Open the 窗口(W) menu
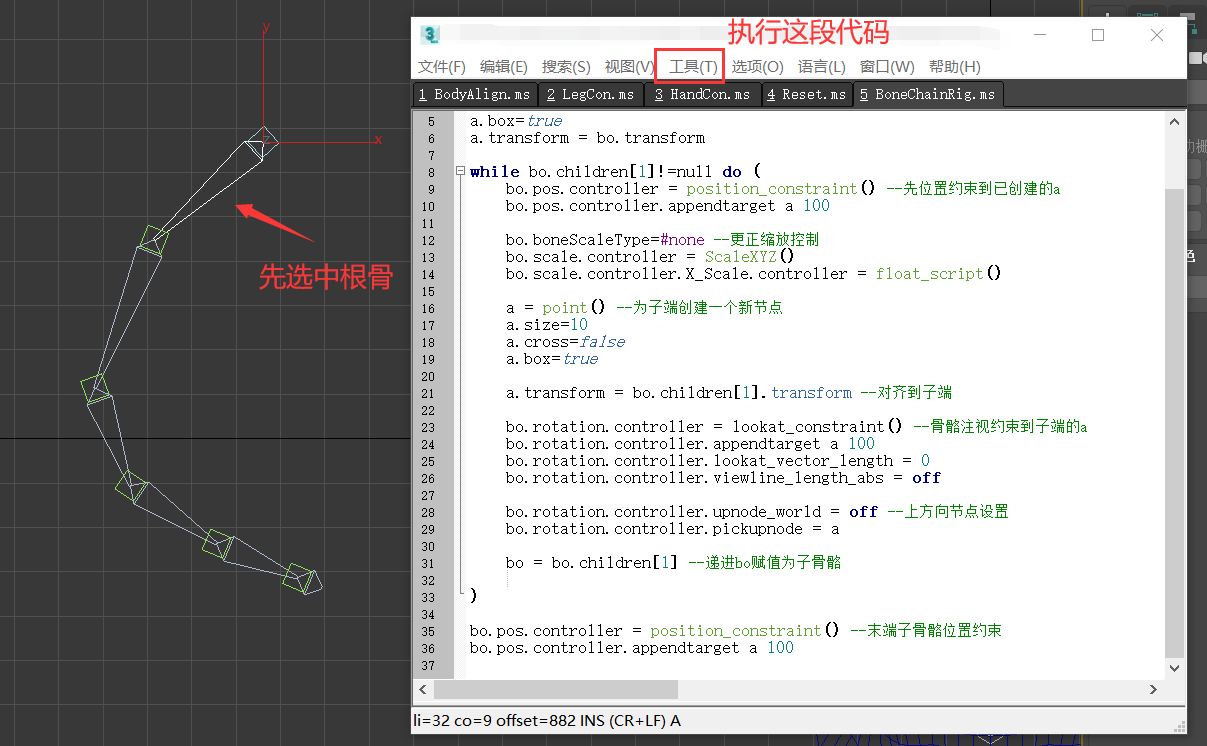Viewport: 1207px width, 746px height. pos(887,67)
